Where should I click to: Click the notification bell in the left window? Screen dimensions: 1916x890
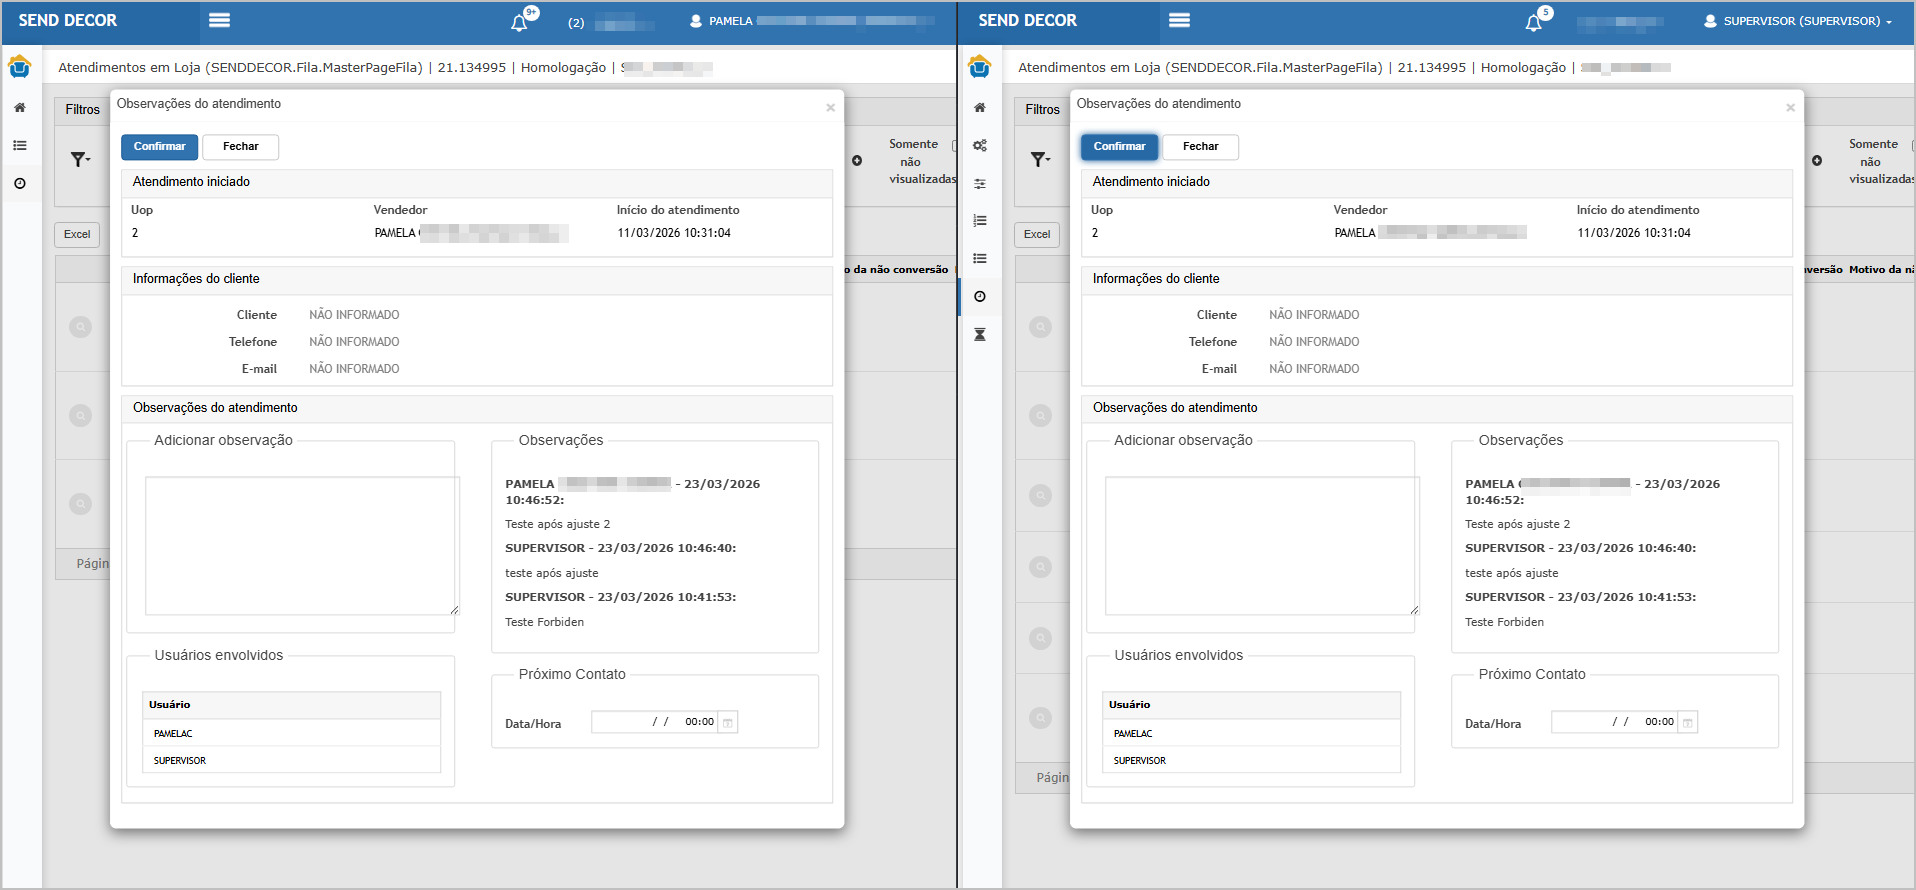coord(519,22)
